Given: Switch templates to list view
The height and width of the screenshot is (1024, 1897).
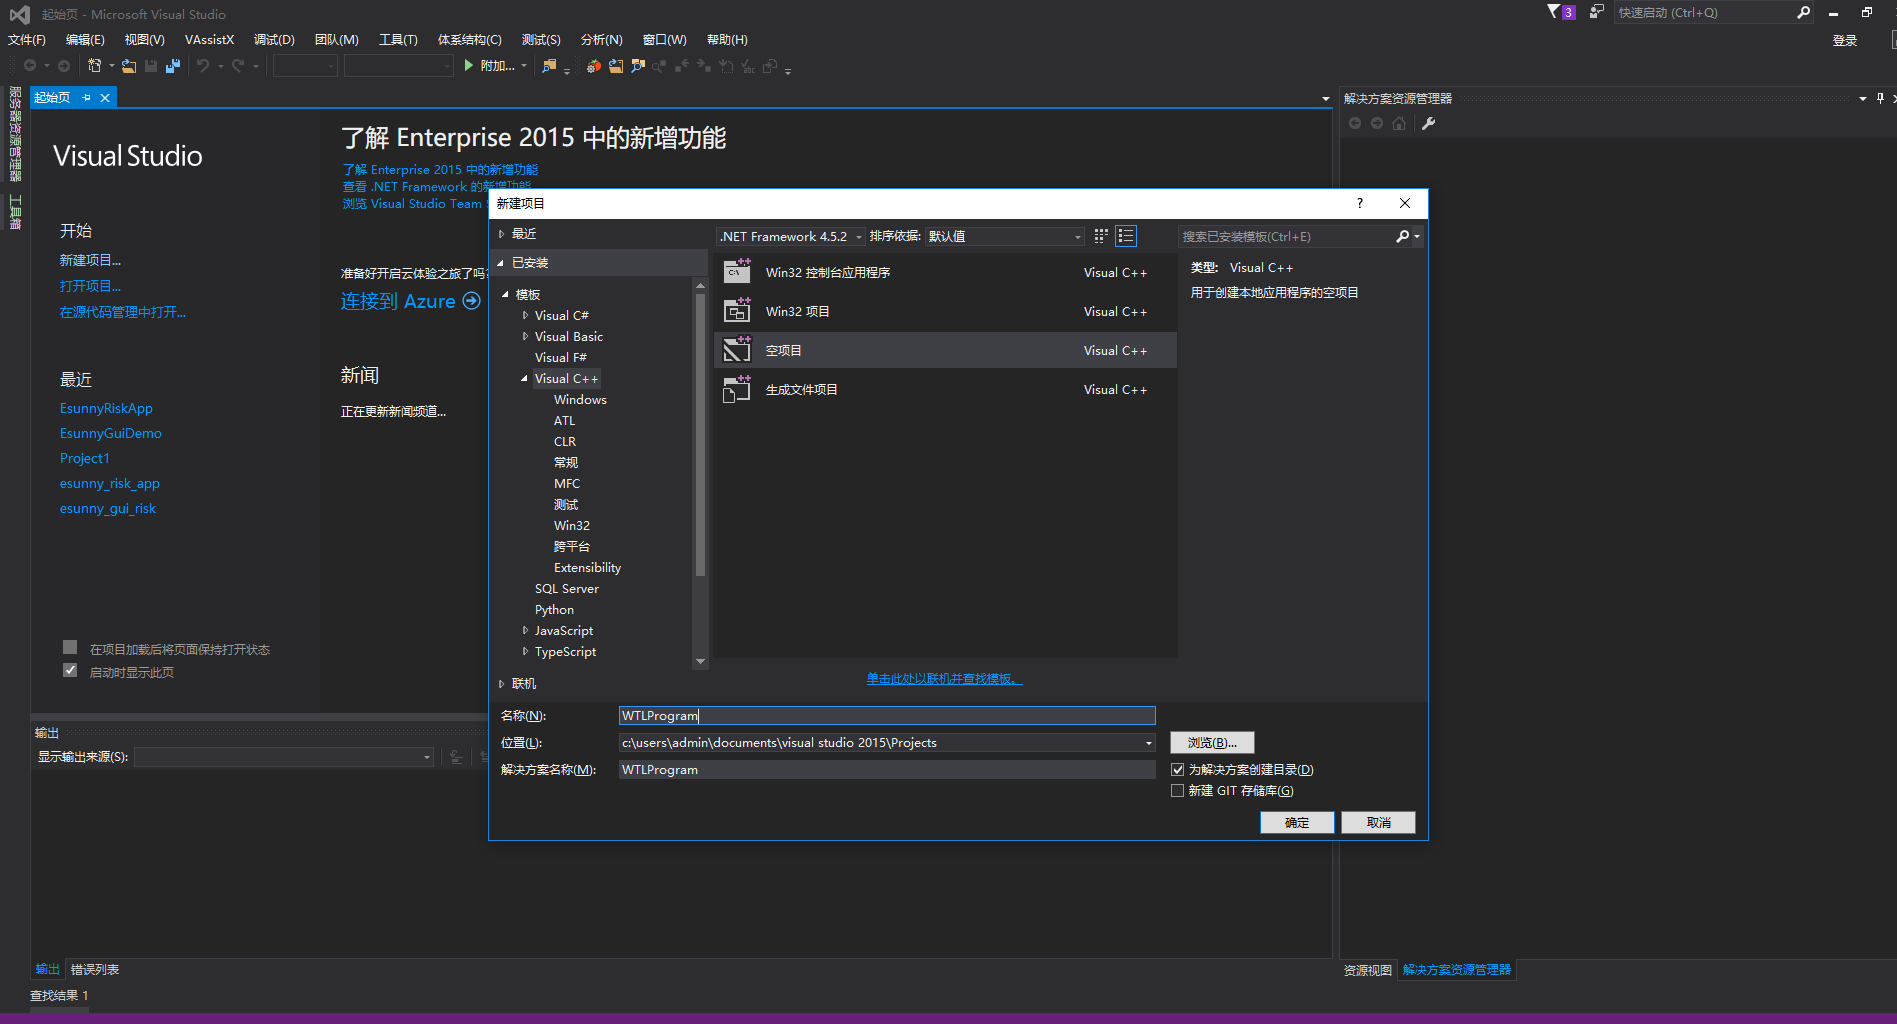Looking at the screenshot, I should pos(1126,236).
